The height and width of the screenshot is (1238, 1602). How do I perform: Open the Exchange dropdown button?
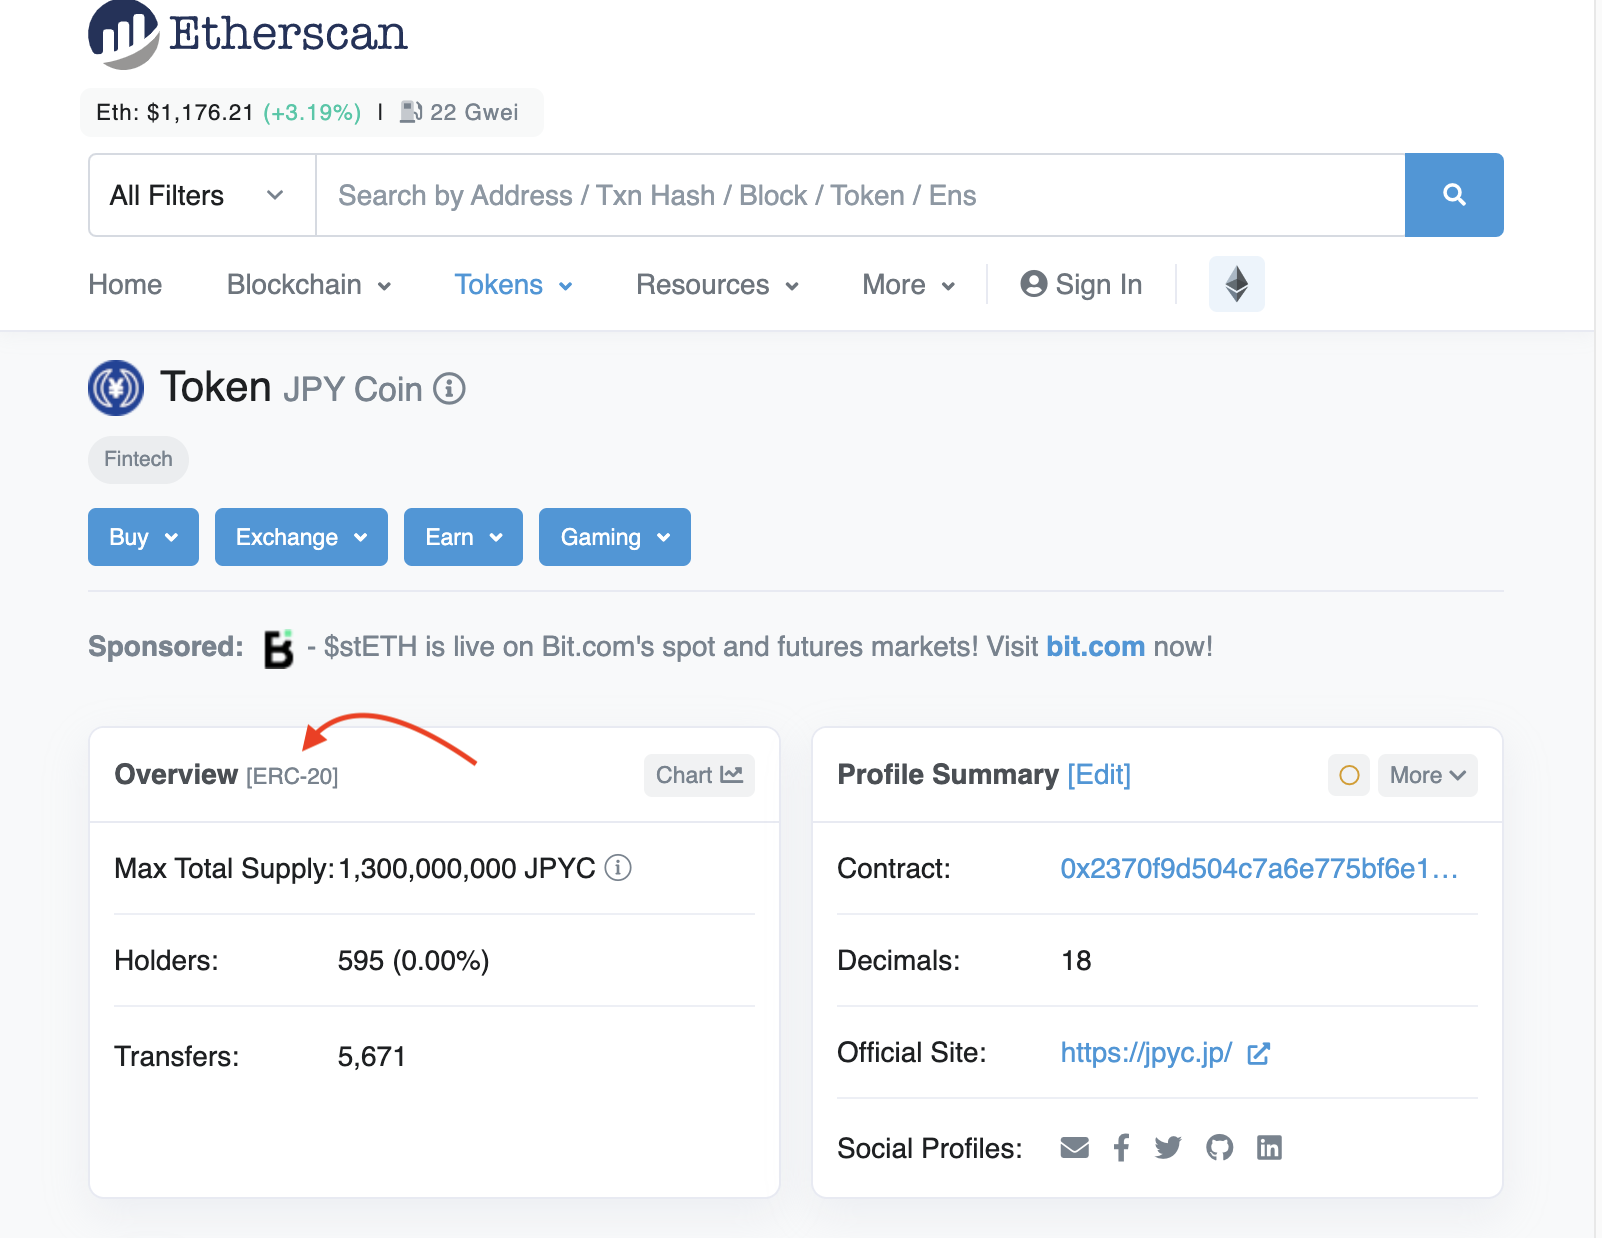coord(301,537)
